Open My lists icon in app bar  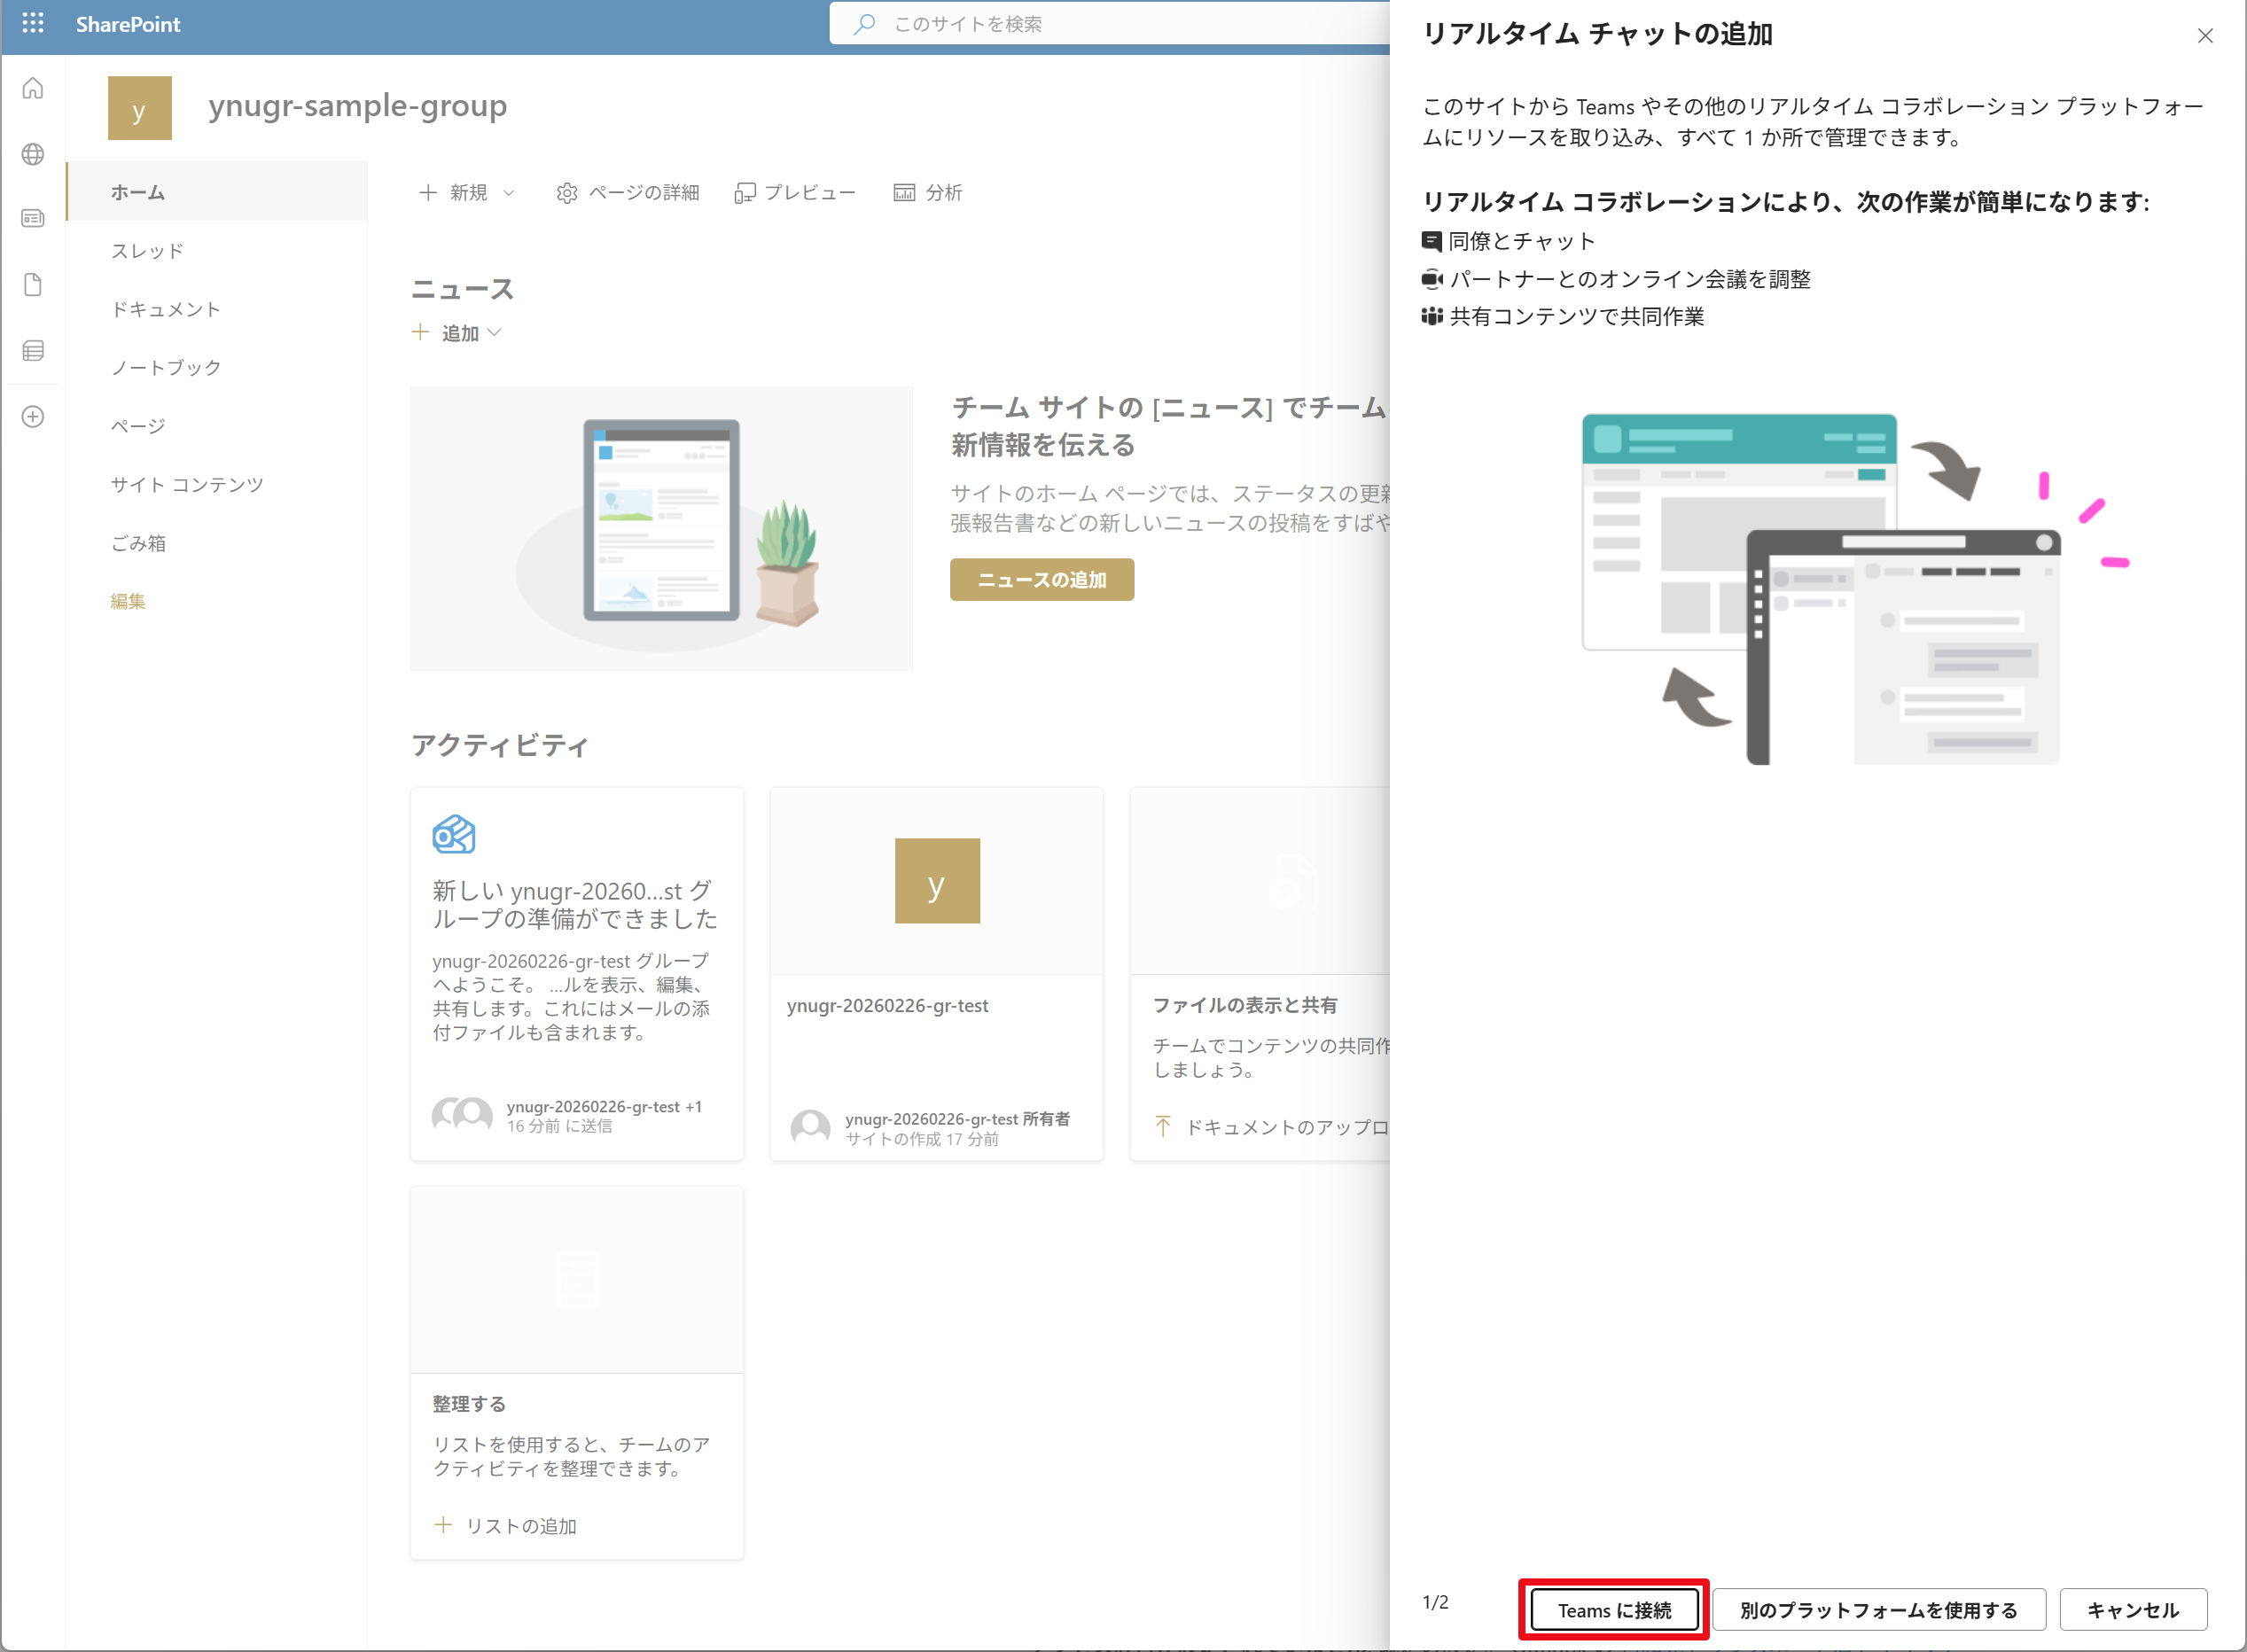(33, 351)
